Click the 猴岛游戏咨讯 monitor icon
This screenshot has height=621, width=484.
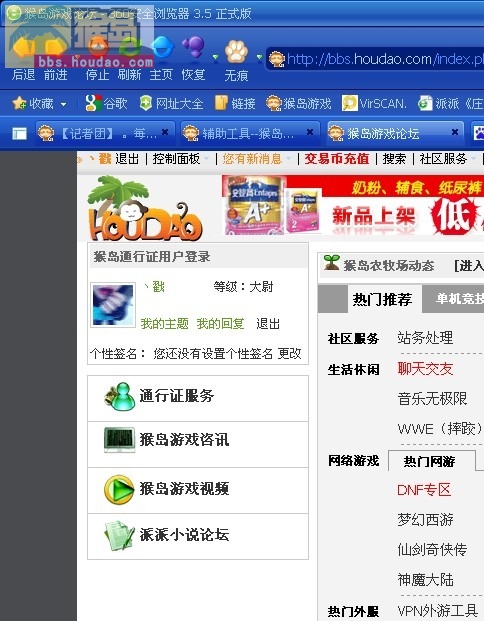coord(119,440)
